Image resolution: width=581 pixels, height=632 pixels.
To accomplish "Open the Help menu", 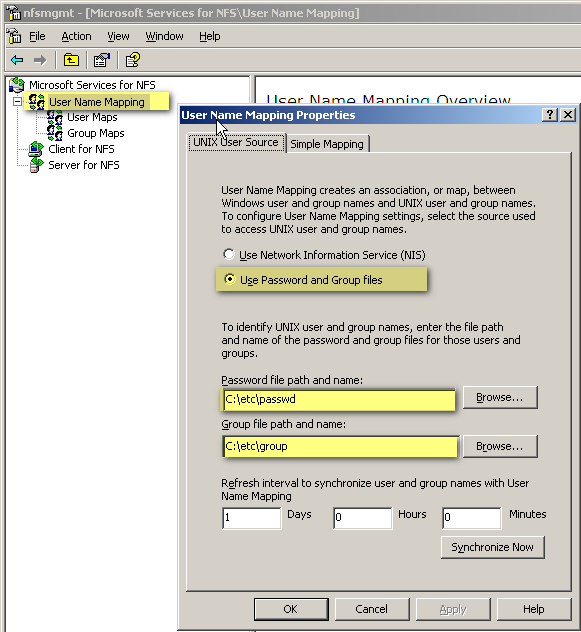I will pos(210,36).
